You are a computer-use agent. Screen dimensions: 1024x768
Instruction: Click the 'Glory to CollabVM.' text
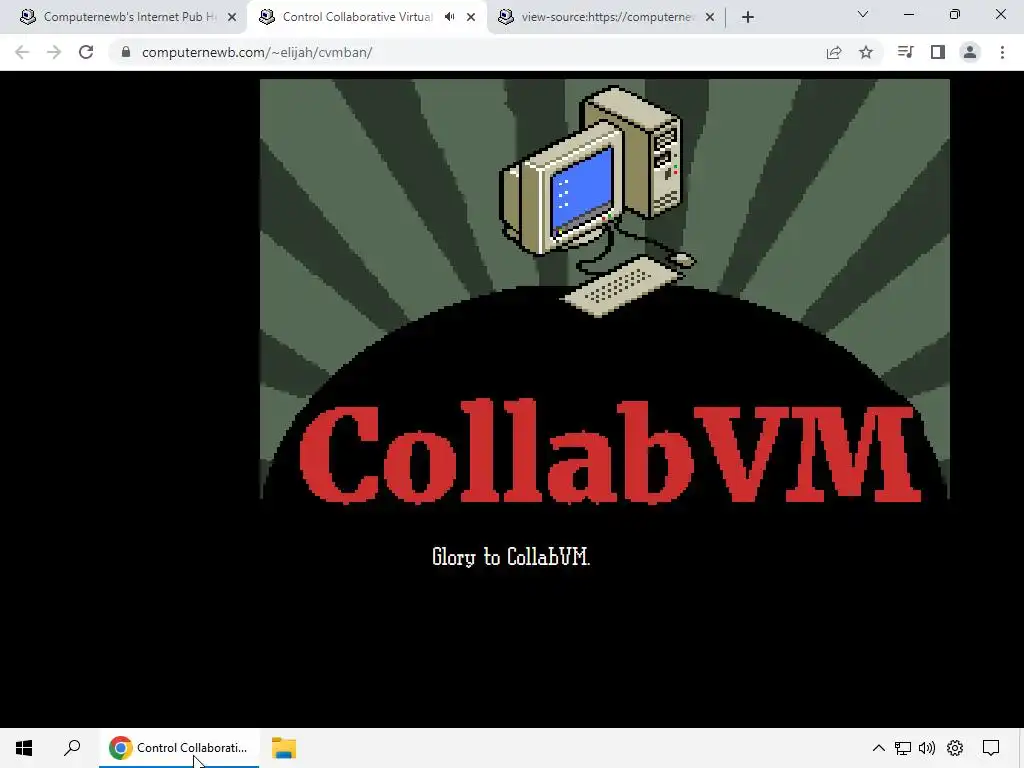511,557
